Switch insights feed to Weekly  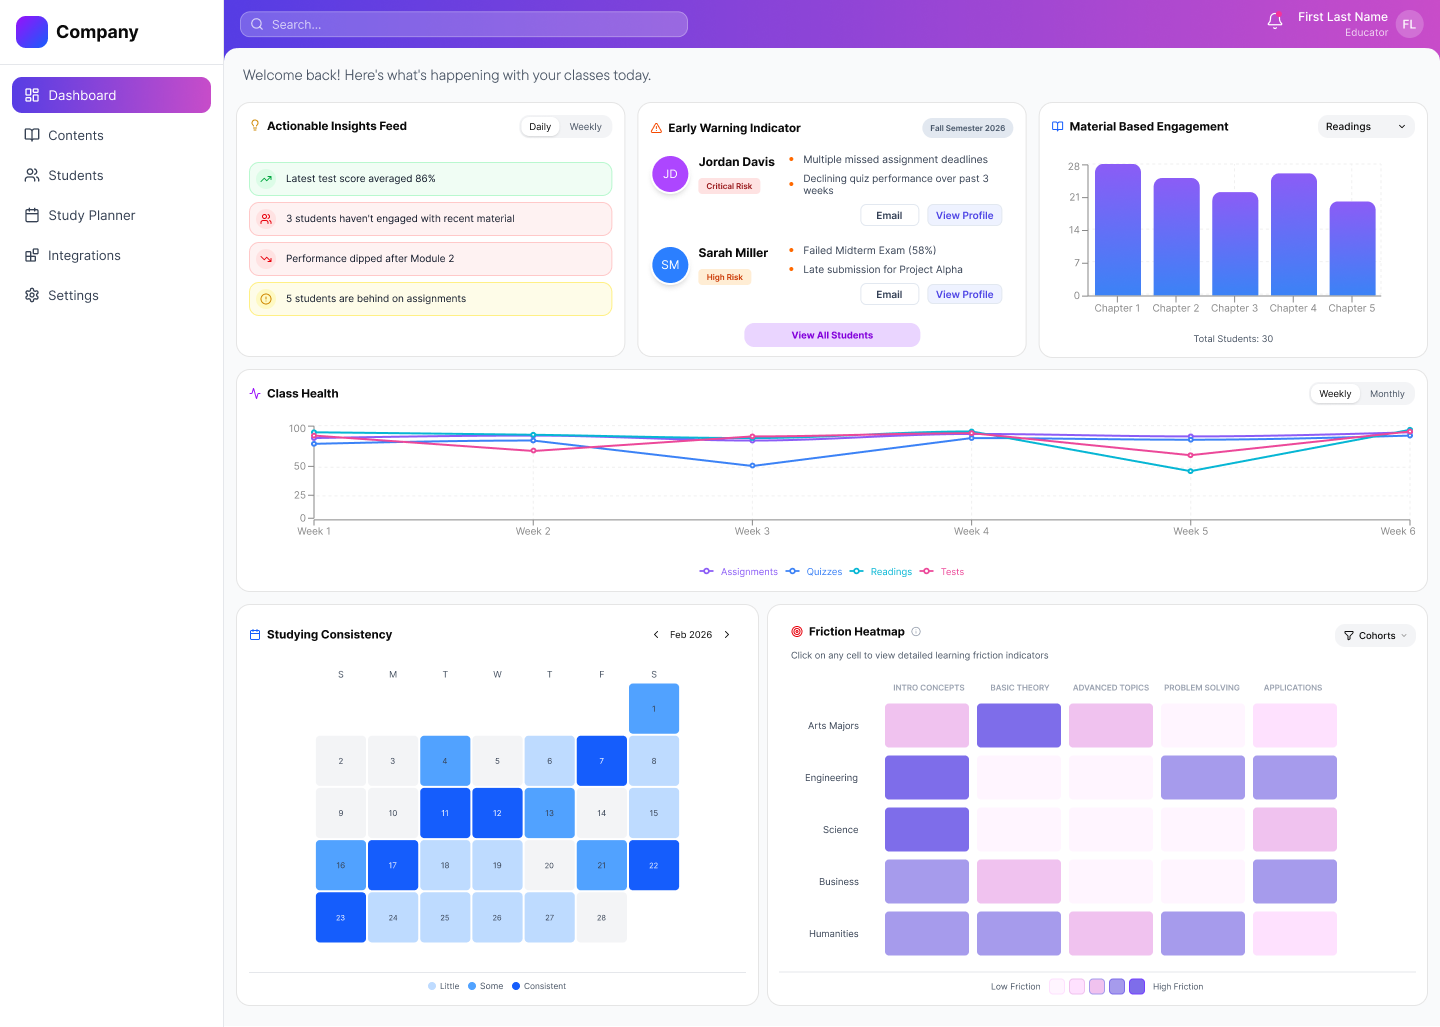[x=585, y=127]
